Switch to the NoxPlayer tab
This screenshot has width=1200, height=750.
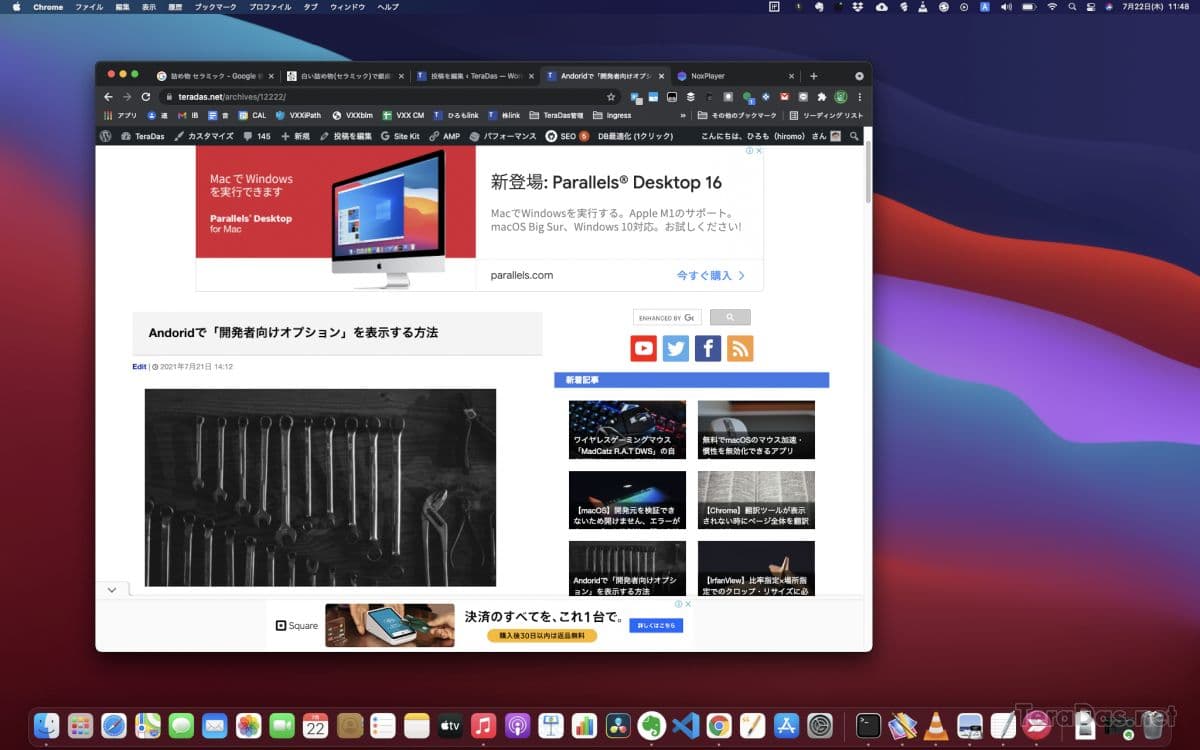pyautogui.click(x=735, y=76)
